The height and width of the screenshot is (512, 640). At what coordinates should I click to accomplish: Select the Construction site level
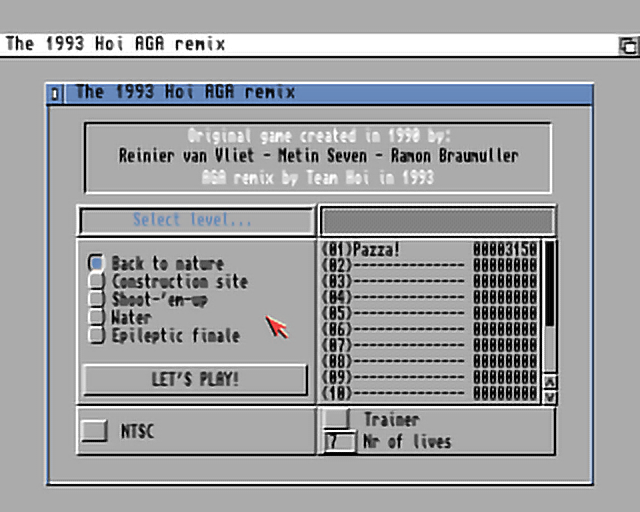(96, 281)
